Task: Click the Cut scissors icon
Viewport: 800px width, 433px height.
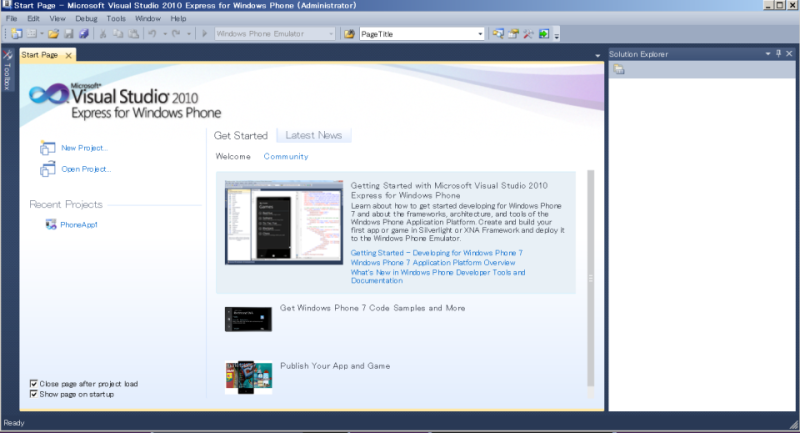Action: point(103,34)
